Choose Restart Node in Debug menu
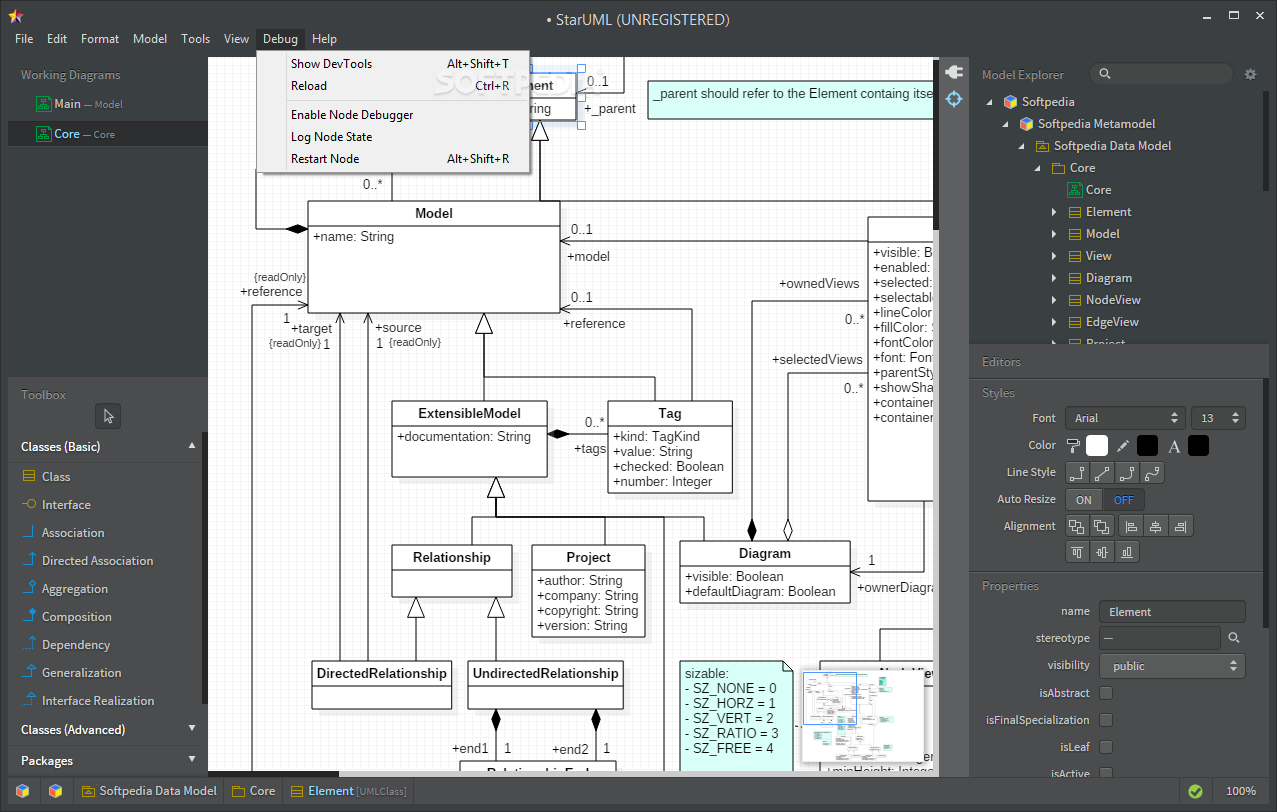Image resolution: width=1277 pixels, height=812 pixels. click(x=393, y=159)
